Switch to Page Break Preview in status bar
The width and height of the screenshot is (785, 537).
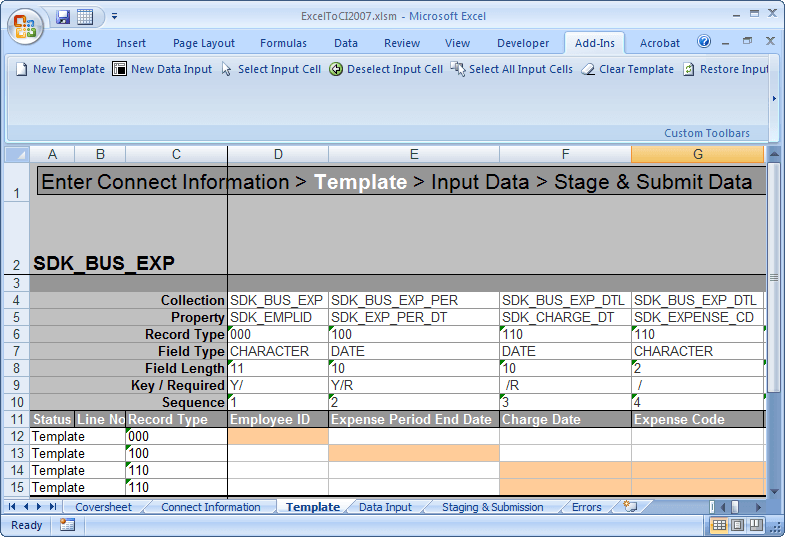(x=756, y=525)
